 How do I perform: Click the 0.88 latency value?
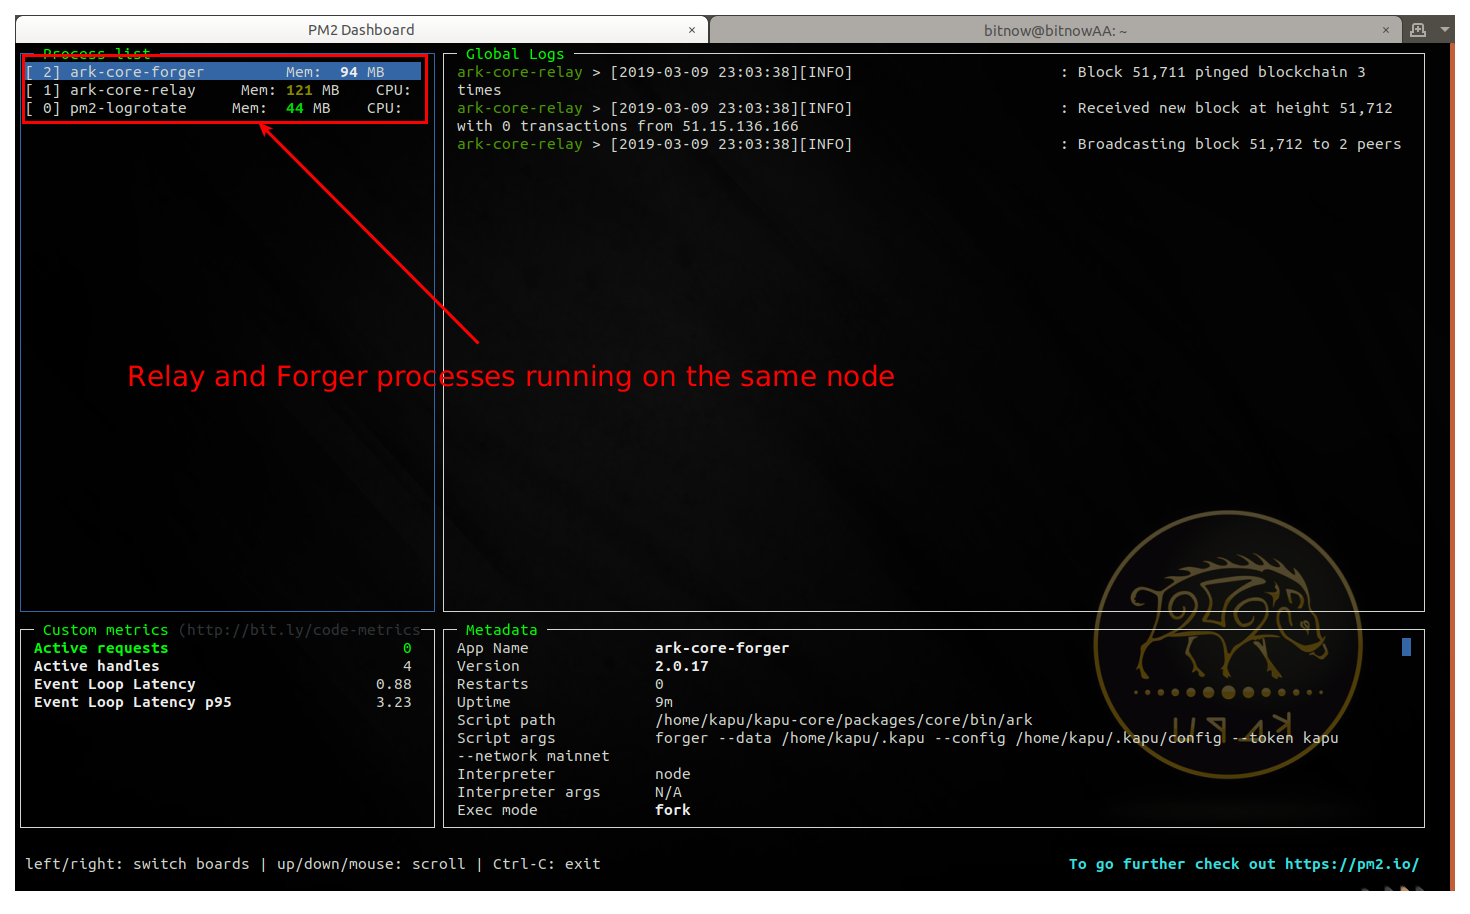(x=394, y=684)
